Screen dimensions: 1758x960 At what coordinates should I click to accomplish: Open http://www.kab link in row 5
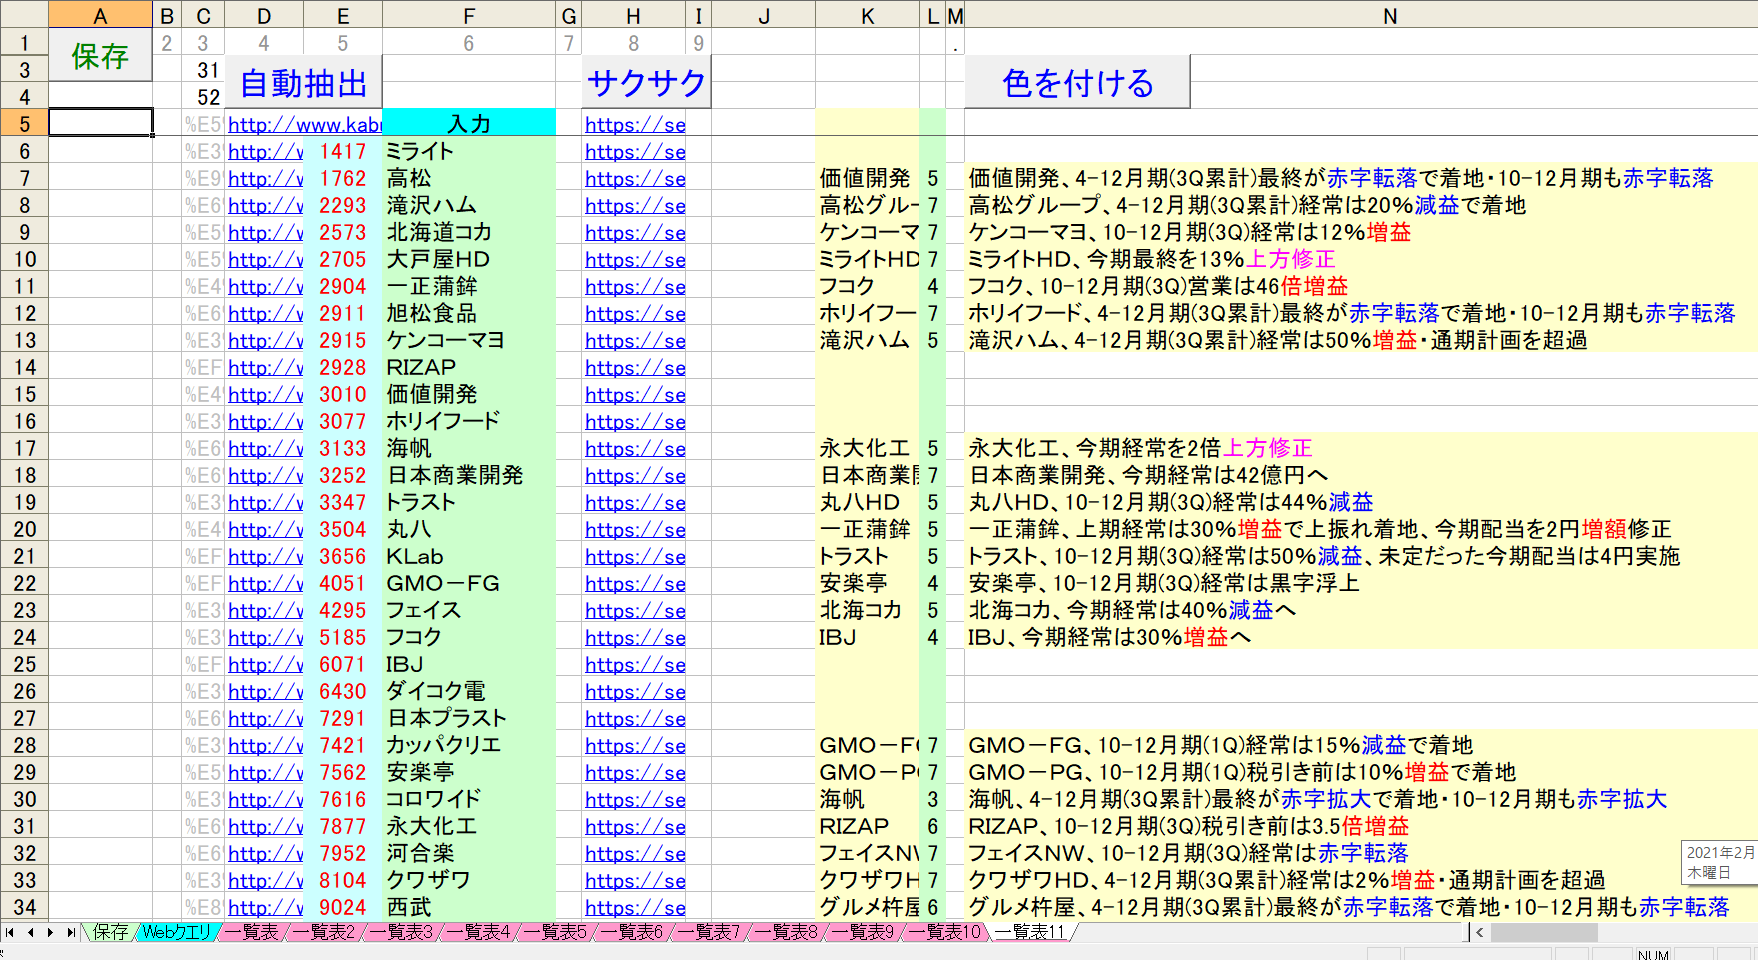click(304, 124)
